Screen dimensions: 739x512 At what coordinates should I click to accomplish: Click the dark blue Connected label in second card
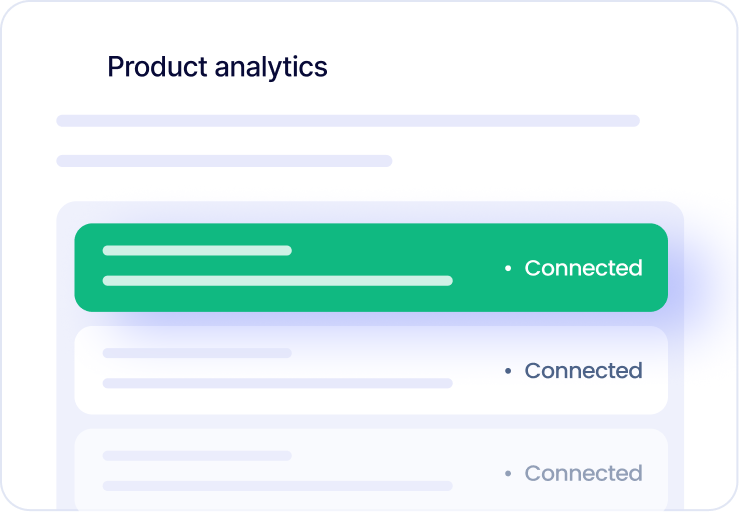583,371
